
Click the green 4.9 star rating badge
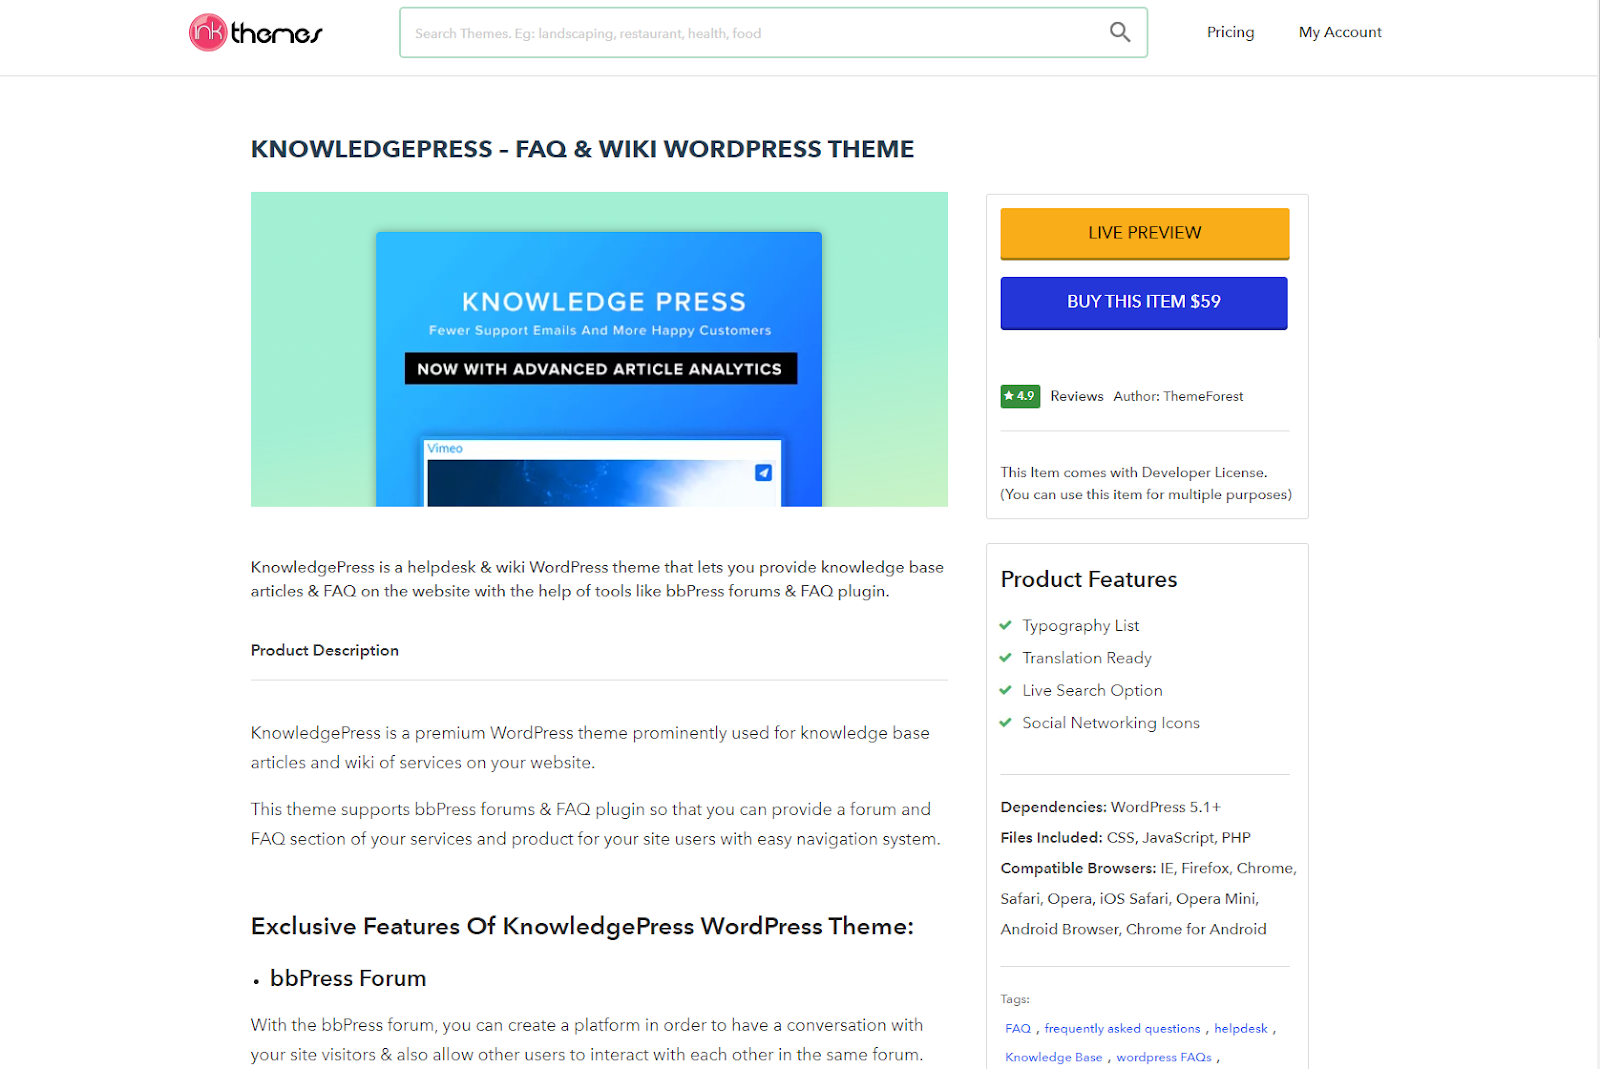[x=1020, y=396]
